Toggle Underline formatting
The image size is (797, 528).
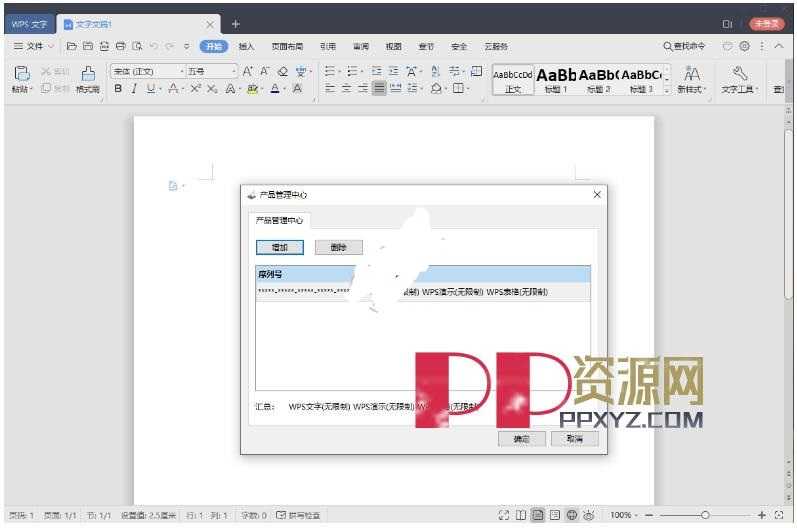150,89
